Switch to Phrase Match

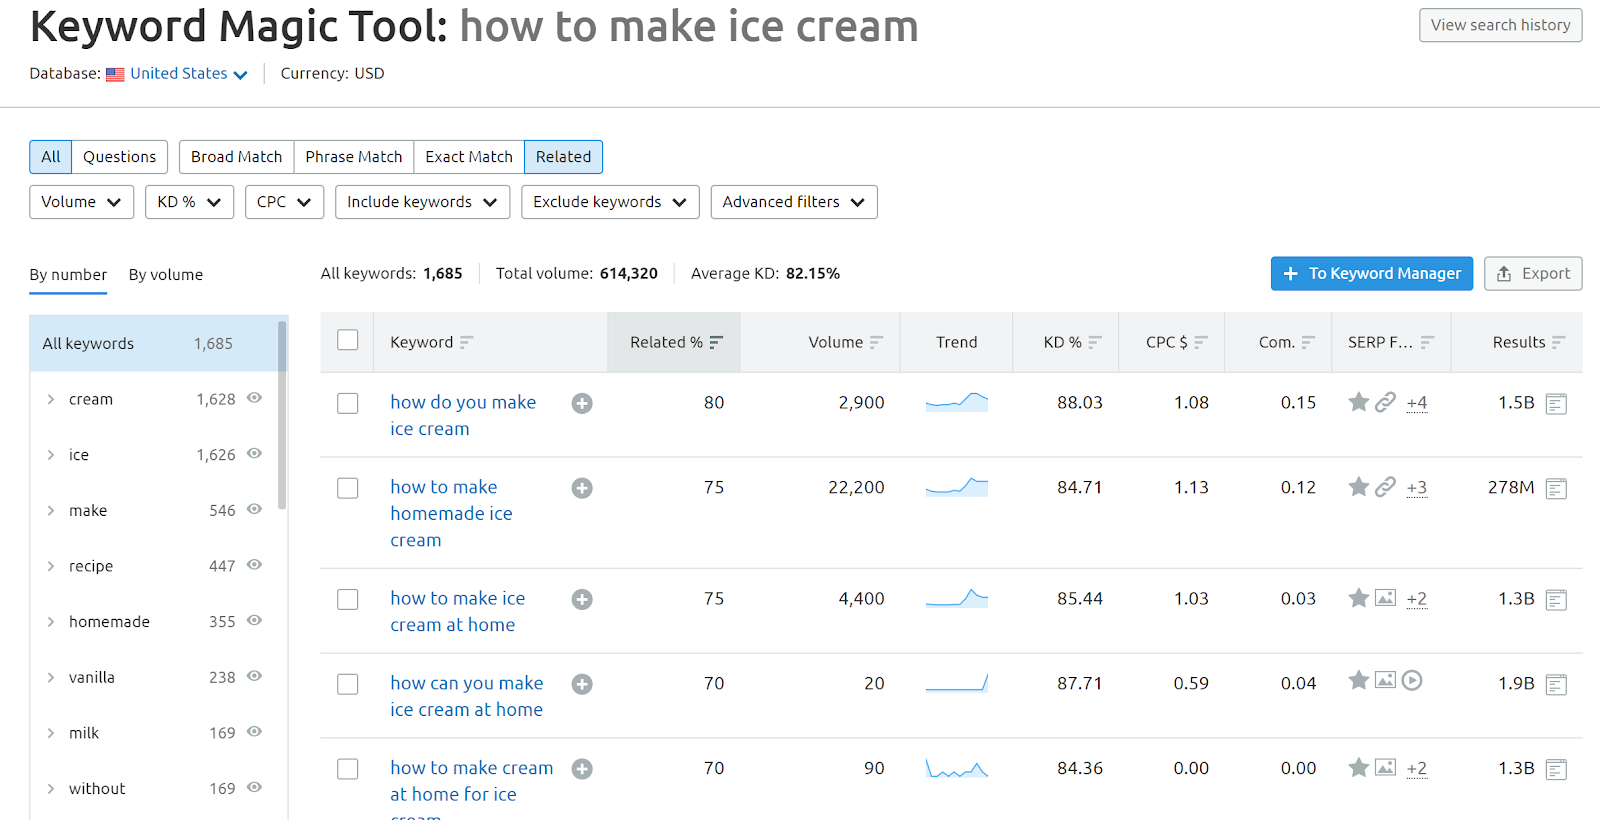(x=354, y=157)
